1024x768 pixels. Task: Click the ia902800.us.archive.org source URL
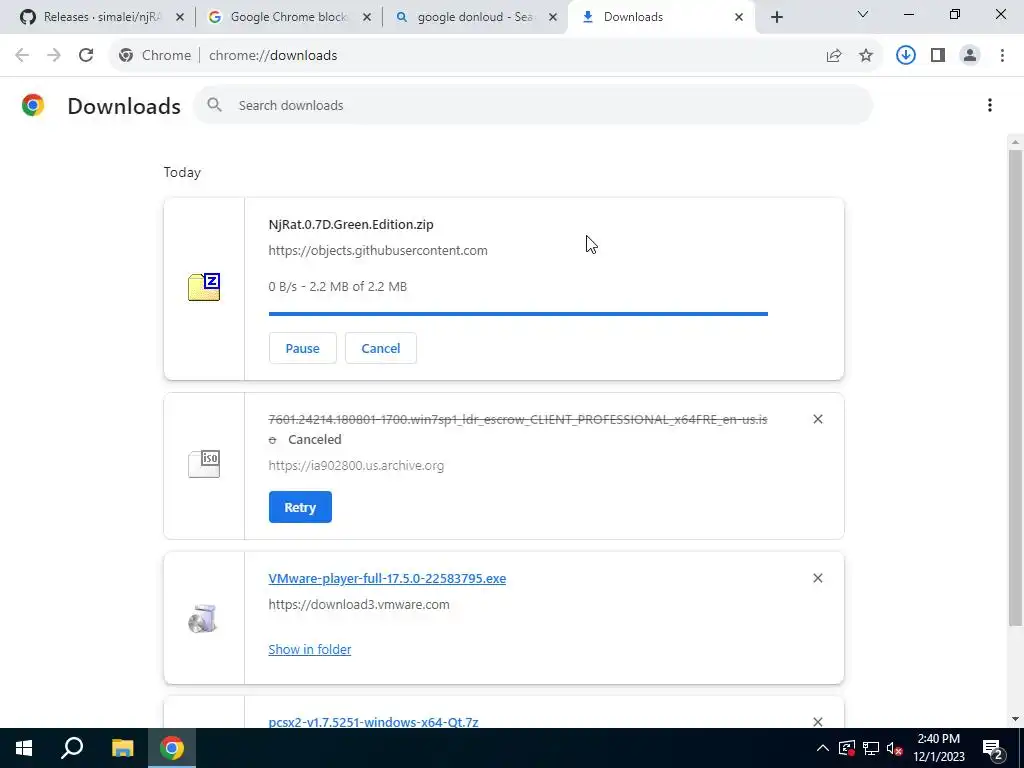356,466
